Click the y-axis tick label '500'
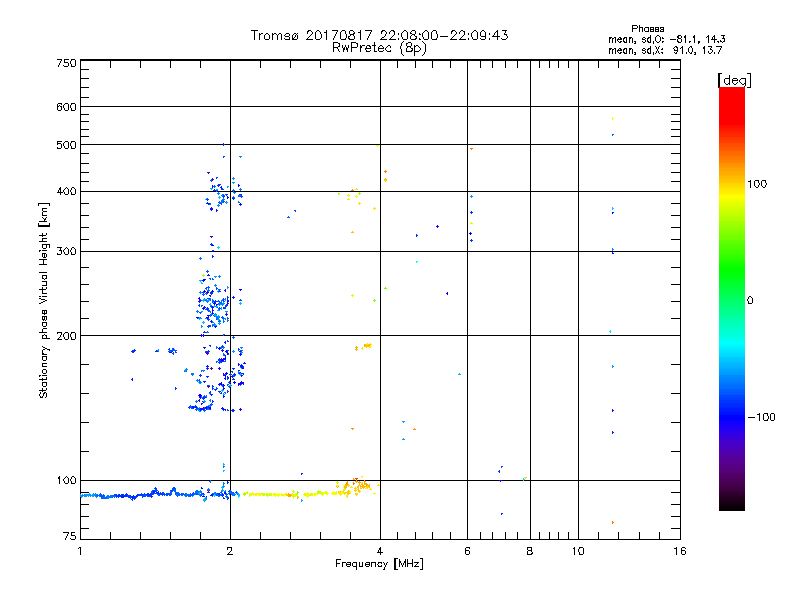 click(66, 145)
